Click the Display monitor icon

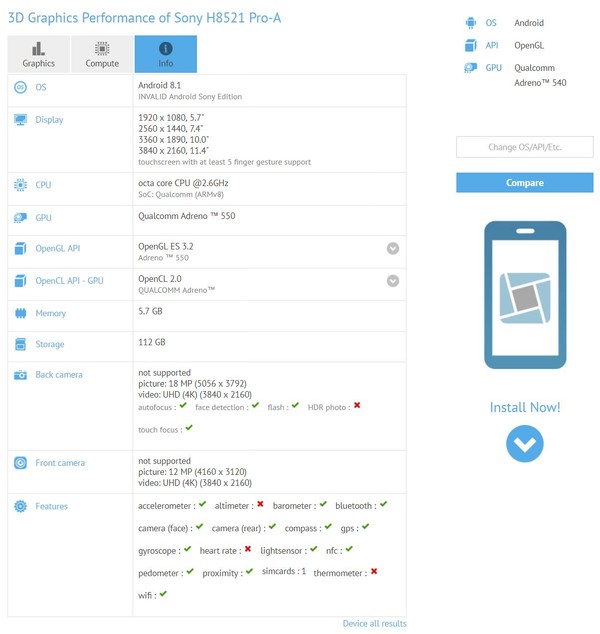20,120
